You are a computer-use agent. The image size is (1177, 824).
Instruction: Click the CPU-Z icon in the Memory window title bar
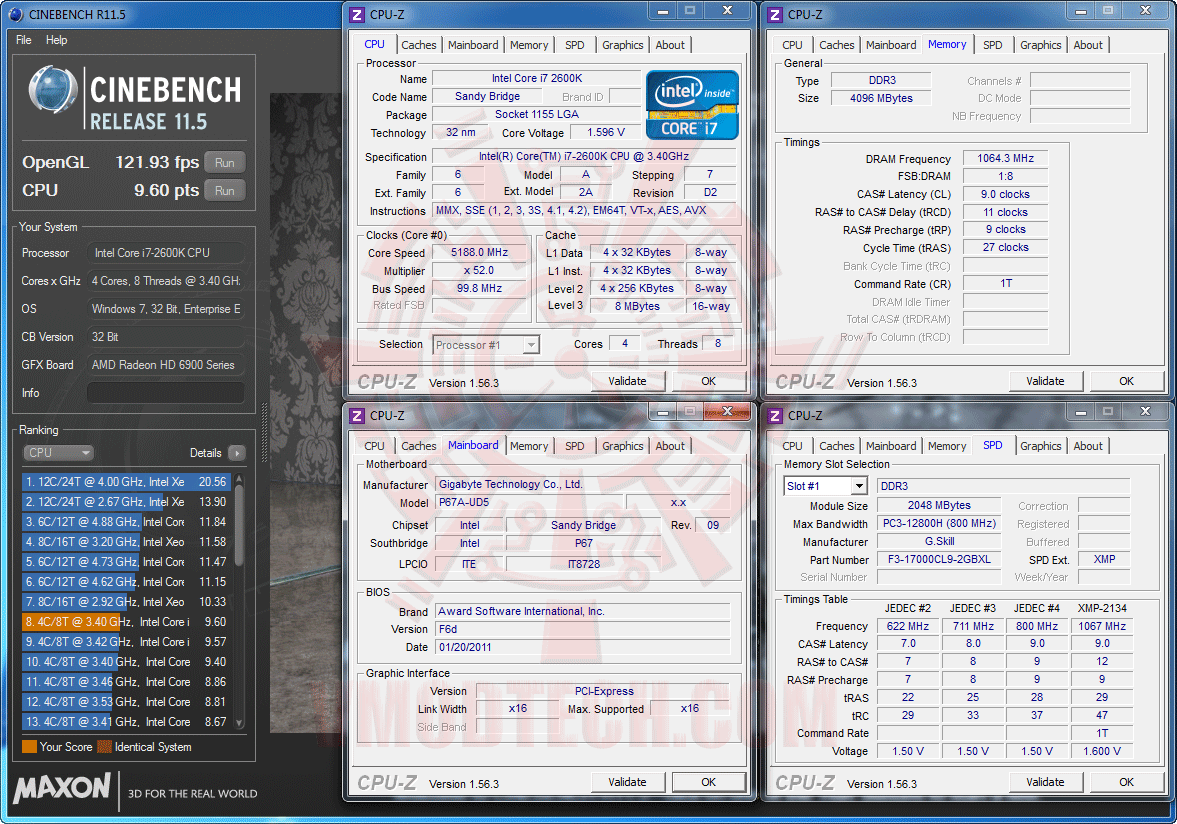(775, 14)
